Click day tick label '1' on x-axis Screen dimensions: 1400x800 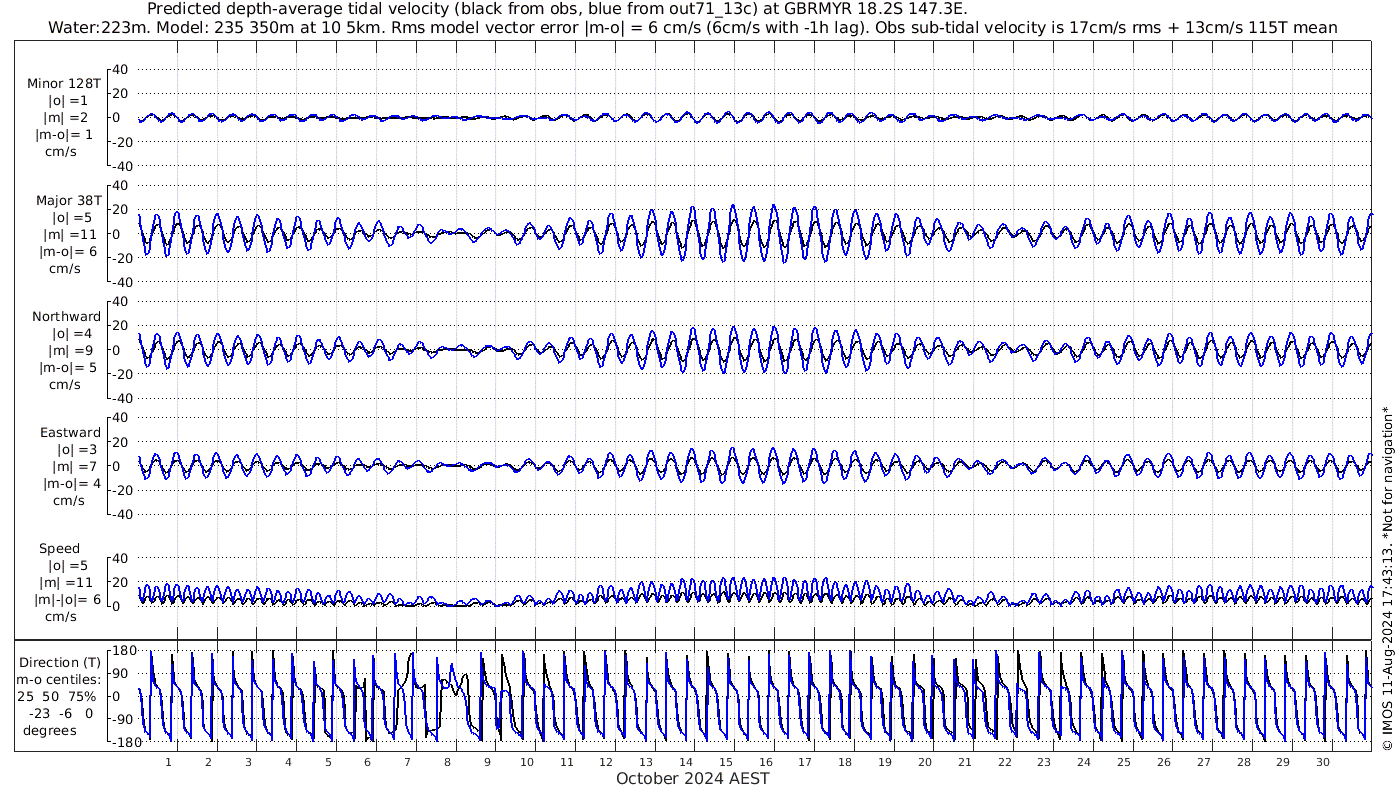pyautogui.click(x=168, y=761)
